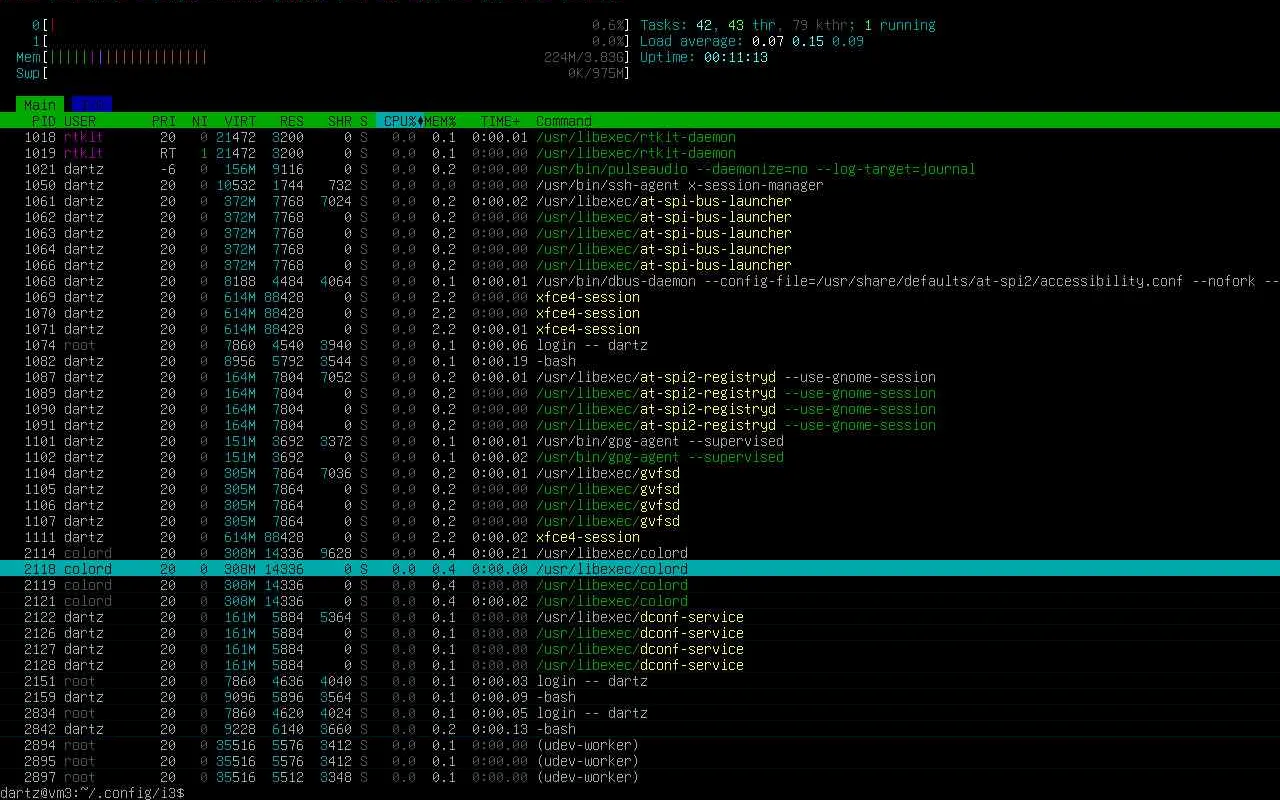The width and height of the screenshot is (1280, 800).
Task: Click the RES column header
Action: click(291, 121)
